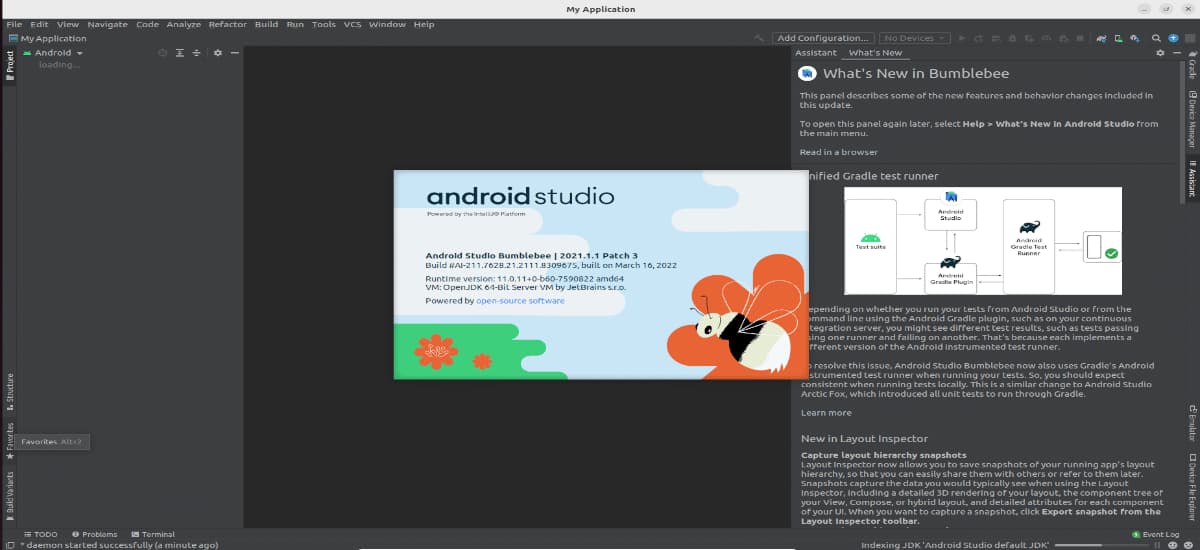Click the loading... text in Project panel
1200x550 pixels.
point(59,65)
